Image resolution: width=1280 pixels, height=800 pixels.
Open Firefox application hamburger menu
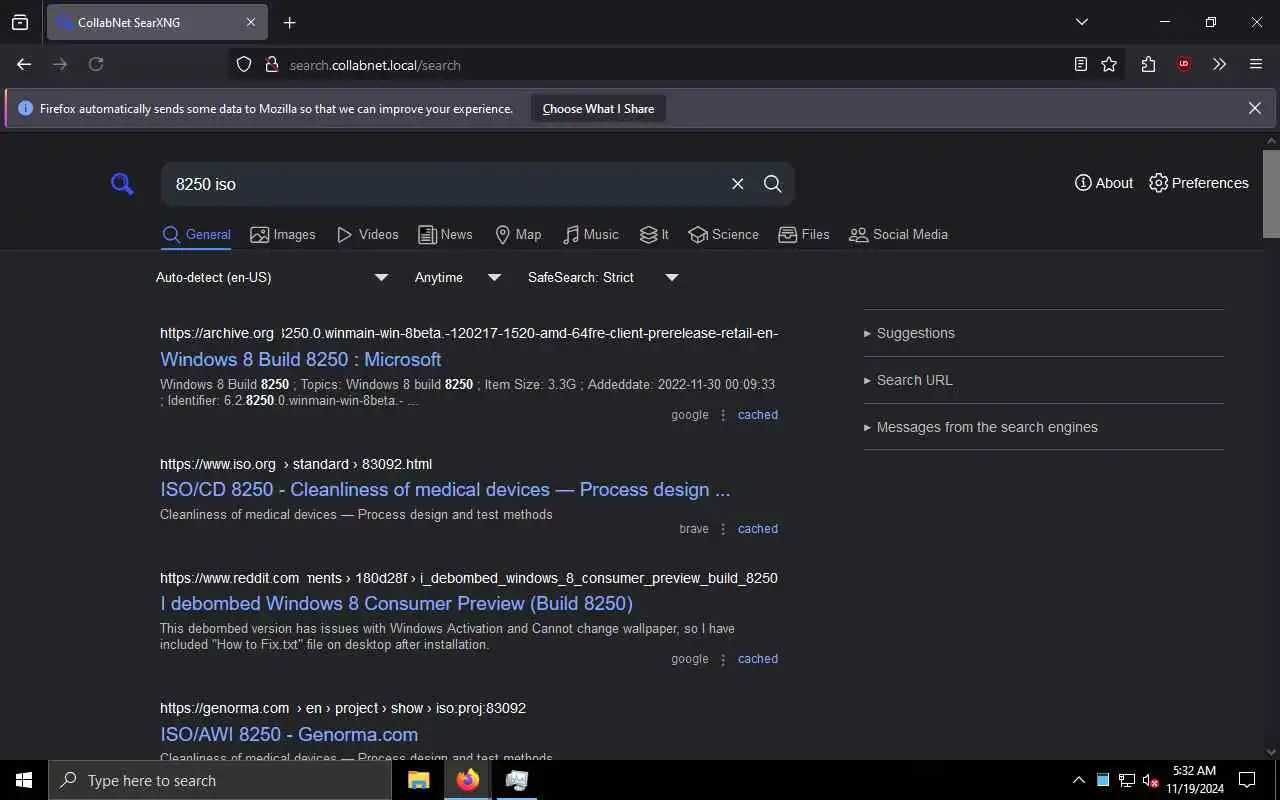click(x=1256, y=64)
